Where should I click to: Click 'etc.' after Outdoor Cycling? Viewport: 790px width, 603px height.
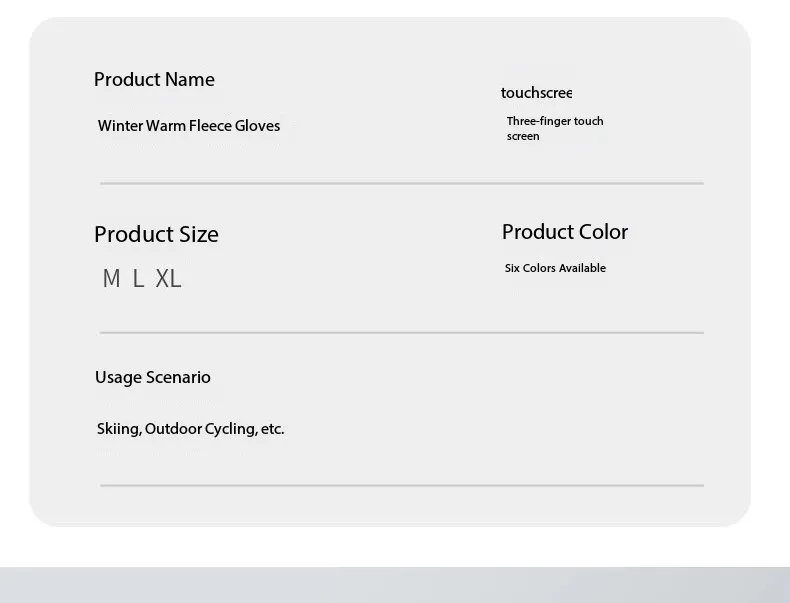pyautogui.click(x=272, y=429)
